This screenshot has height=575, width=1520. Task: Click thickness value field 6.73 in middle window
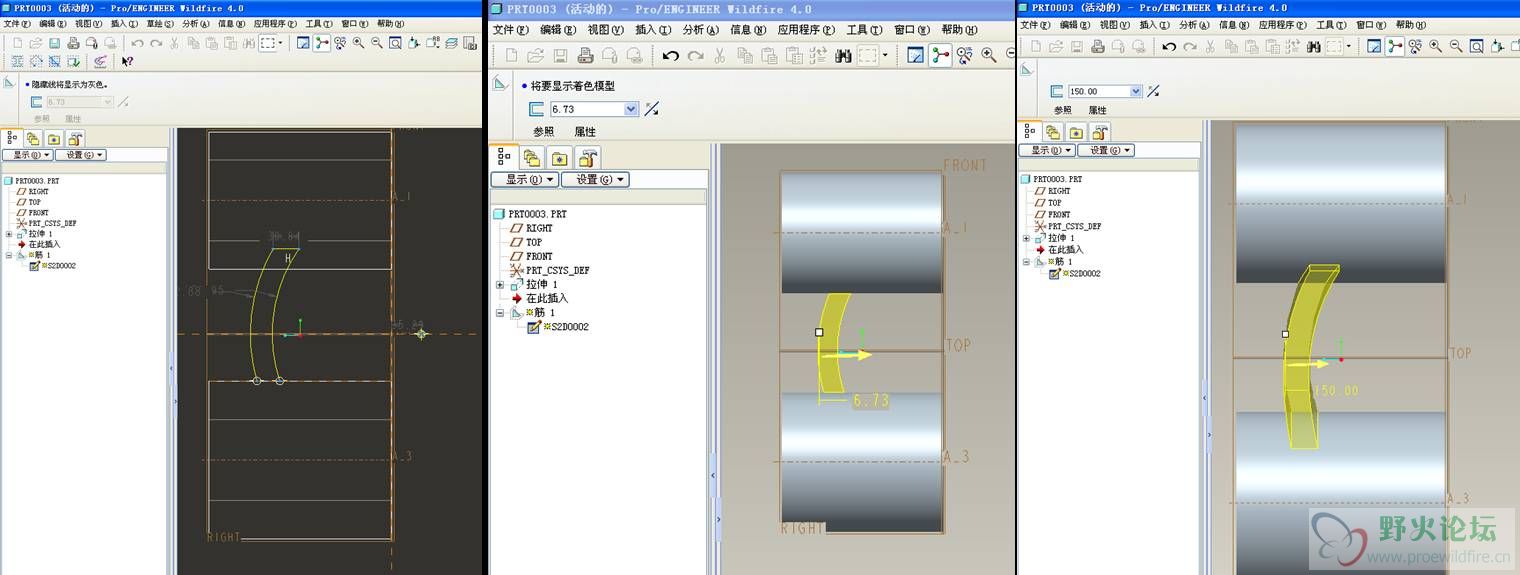pos(586,109)
